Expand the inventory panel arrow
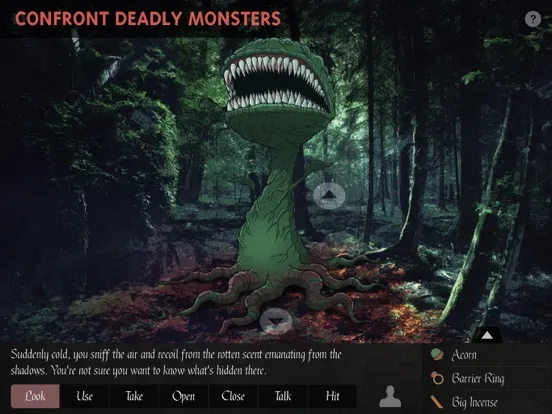 tap(487, 335)
